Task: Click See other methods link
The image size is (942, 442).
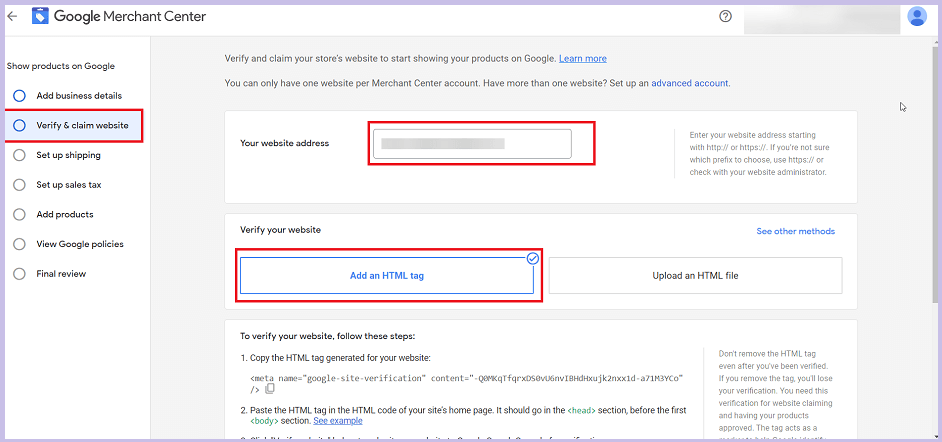Action: point(795,231)
